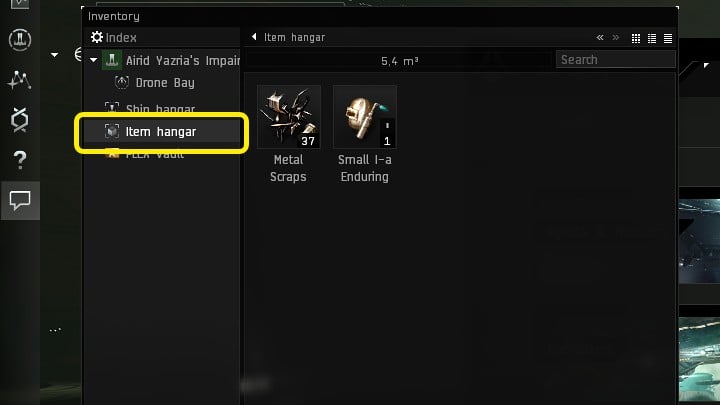This screenshot has width=720, height=405.
Task: Click the chat speech bubble sidebar icon
Action: coord(20,200)
